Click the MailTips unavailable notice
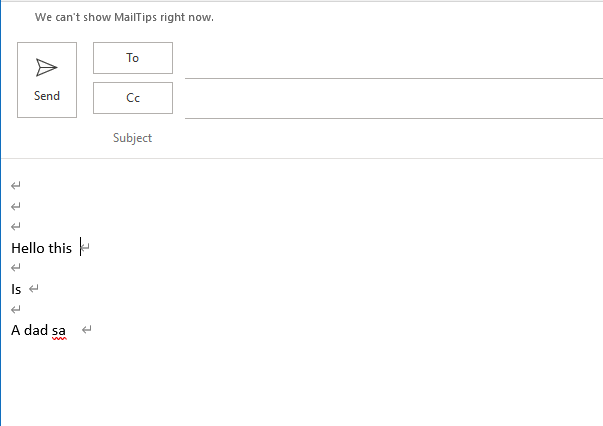 (124, 18)
